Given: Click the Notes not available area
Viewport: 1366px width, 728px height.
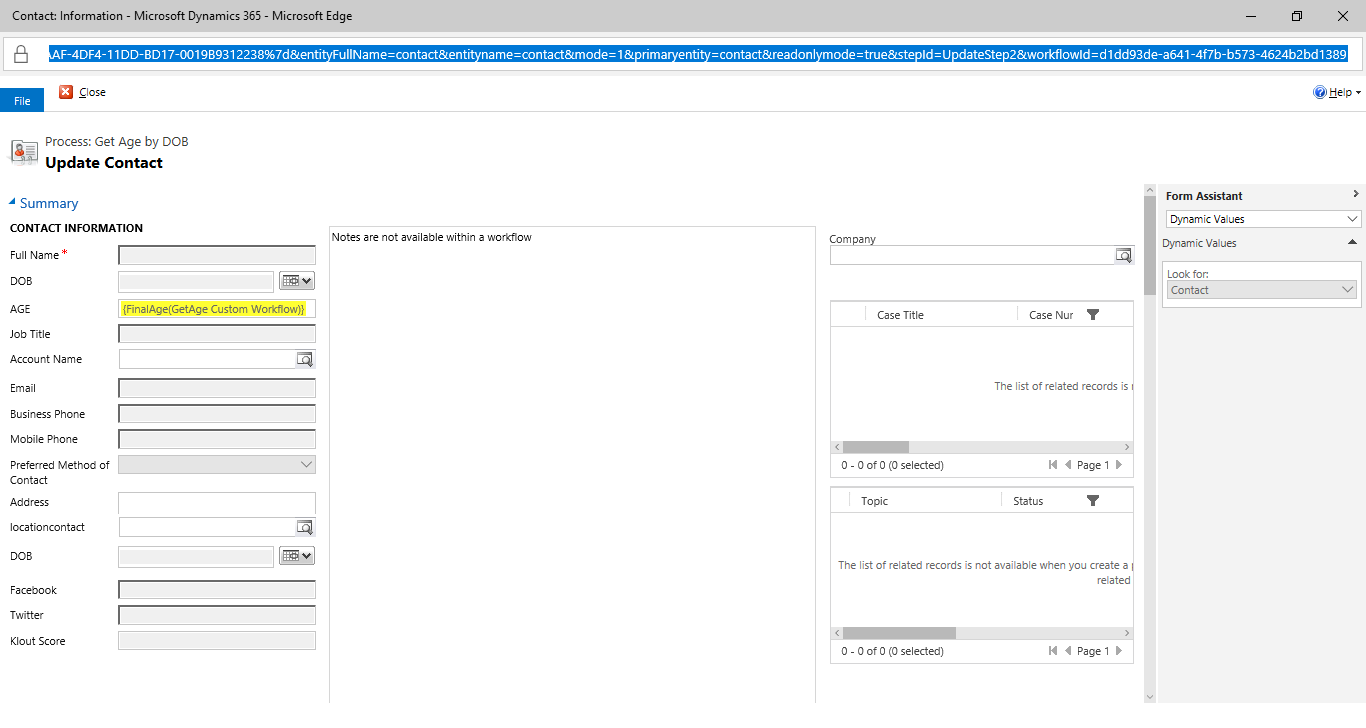Looking at the screenshot, I should 572,465.
